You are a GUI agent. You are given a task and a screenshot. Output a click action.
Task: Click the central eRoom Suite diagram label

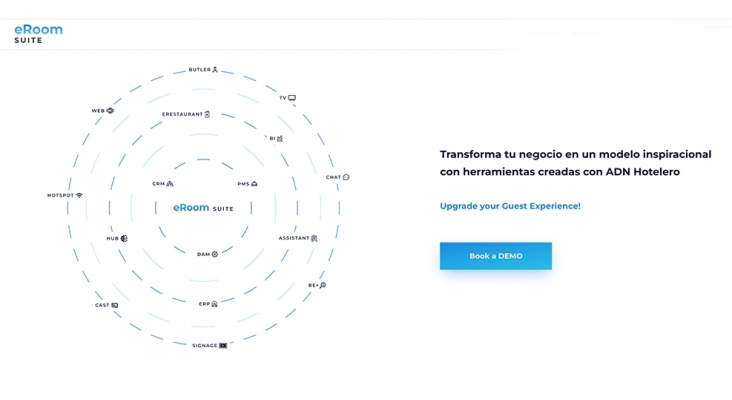[x=203, y=208]
